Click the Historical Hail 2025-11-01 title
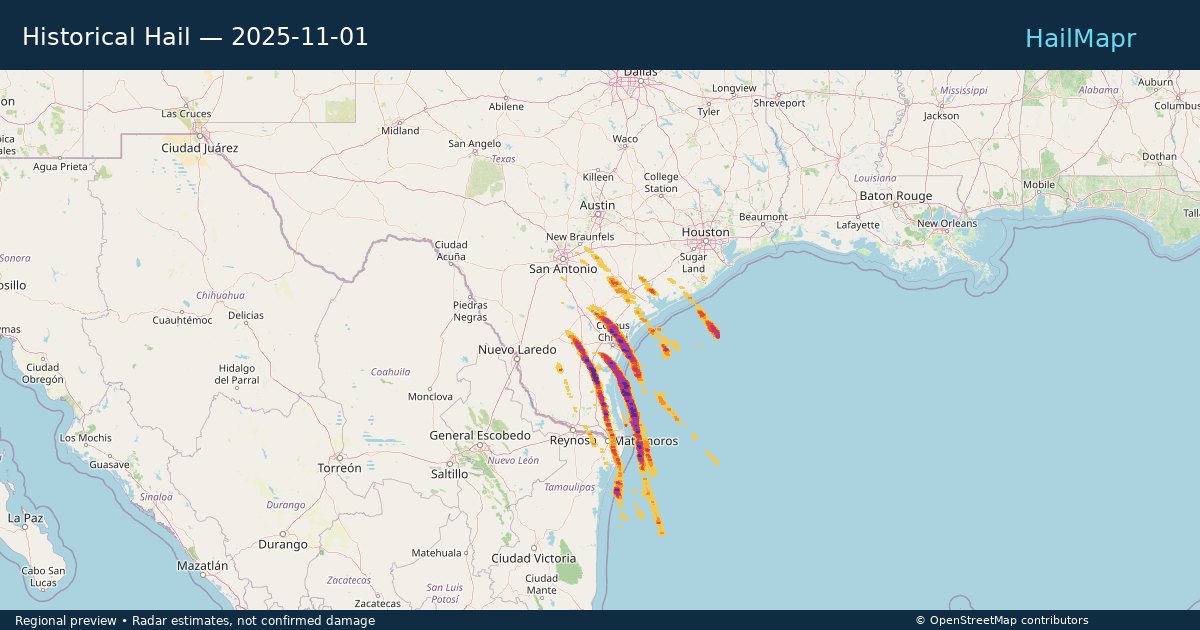 (x=195, y=37)
